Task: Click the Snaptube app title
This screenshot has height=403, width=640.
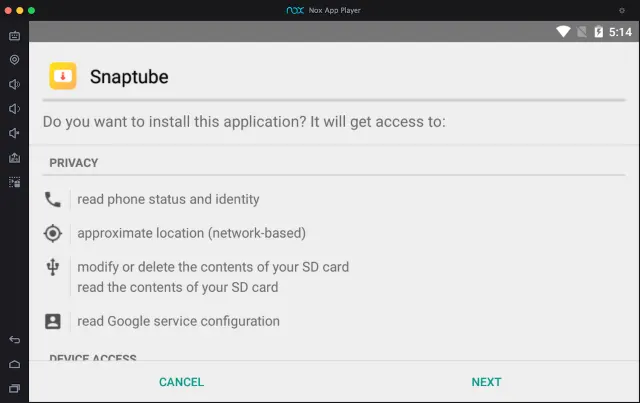Action: (129, 77)
